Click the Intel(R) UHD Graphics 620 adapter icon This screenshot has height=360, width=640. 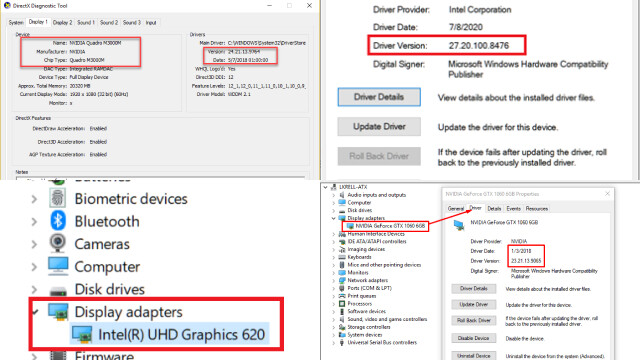(82, 335)
